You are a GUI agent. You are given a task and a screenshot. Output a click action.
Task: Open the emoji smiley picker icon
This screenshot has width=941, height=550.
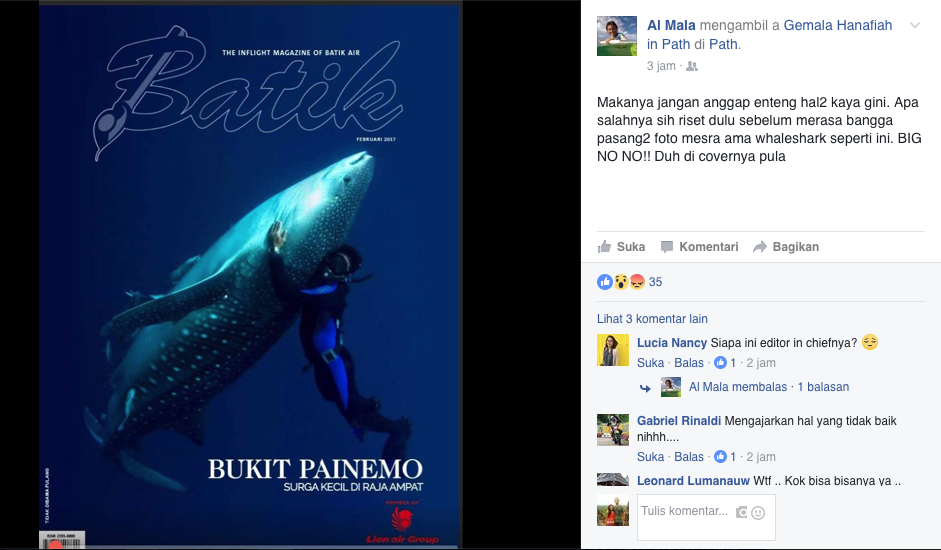click(758, 512)
